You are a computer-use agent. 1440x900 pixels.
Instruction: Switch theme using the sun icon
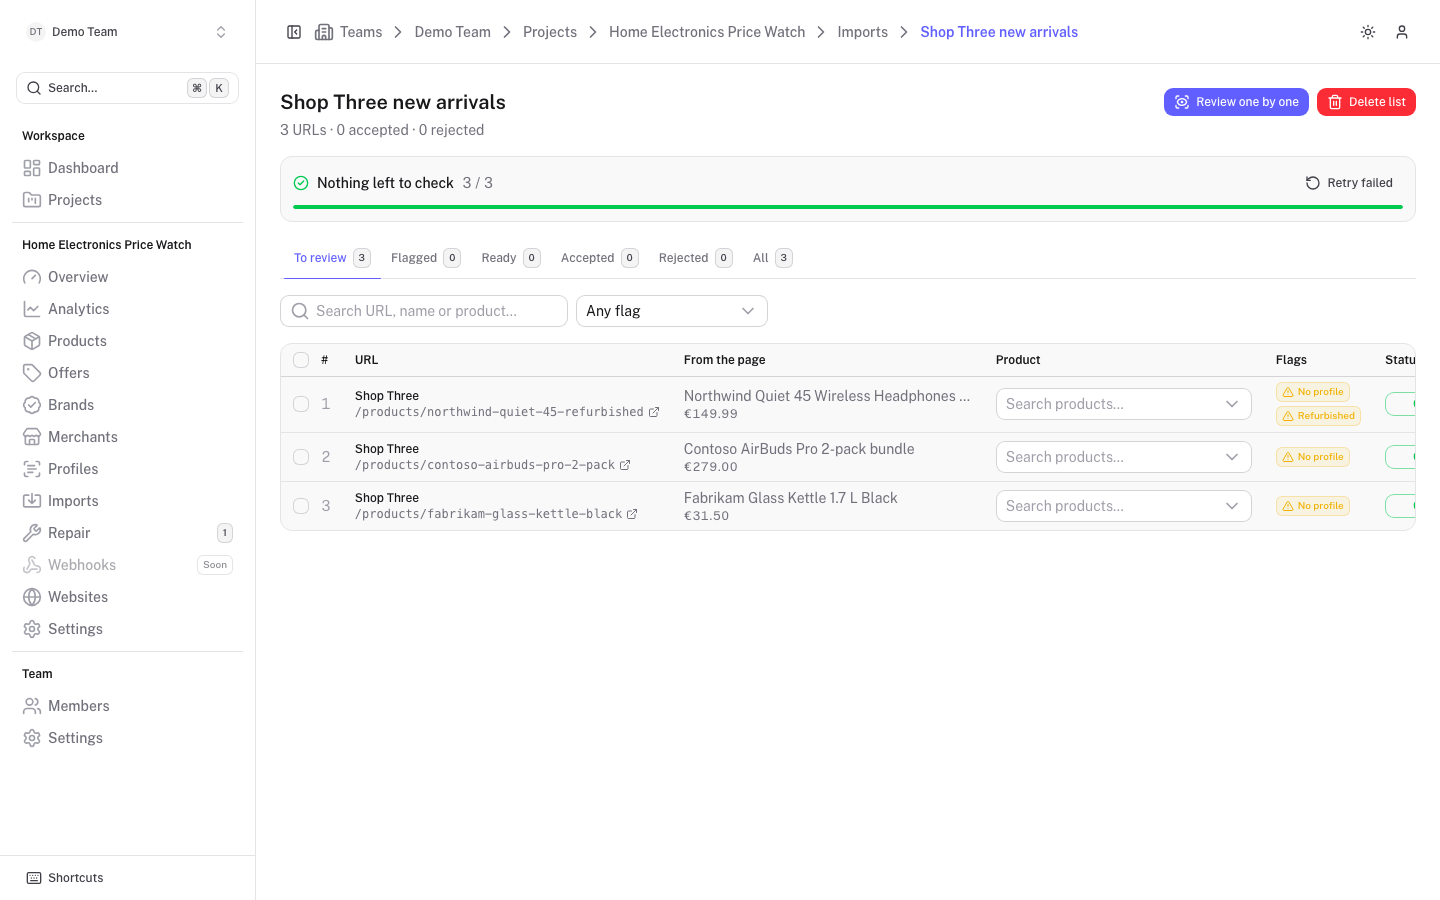1368,32
